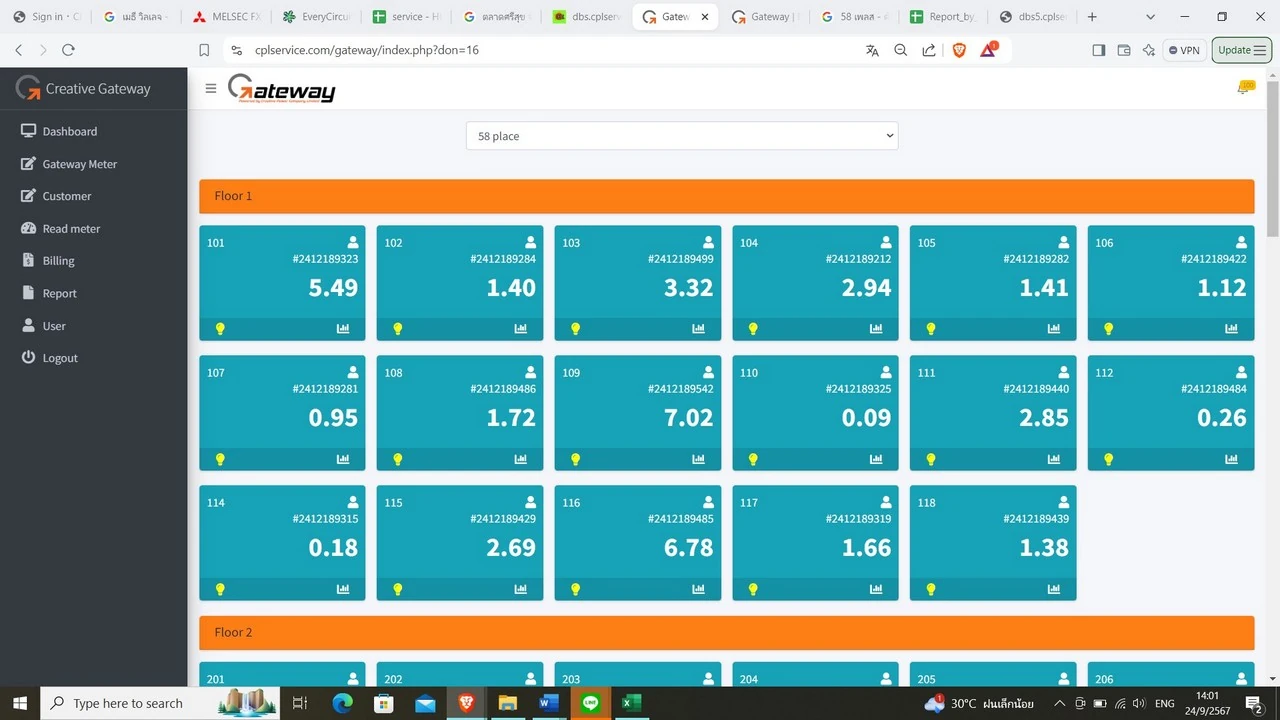Switch to the MELSEC FX browser tab
The height and width of the screenshot is (720, 1280).
coord(225,17)
